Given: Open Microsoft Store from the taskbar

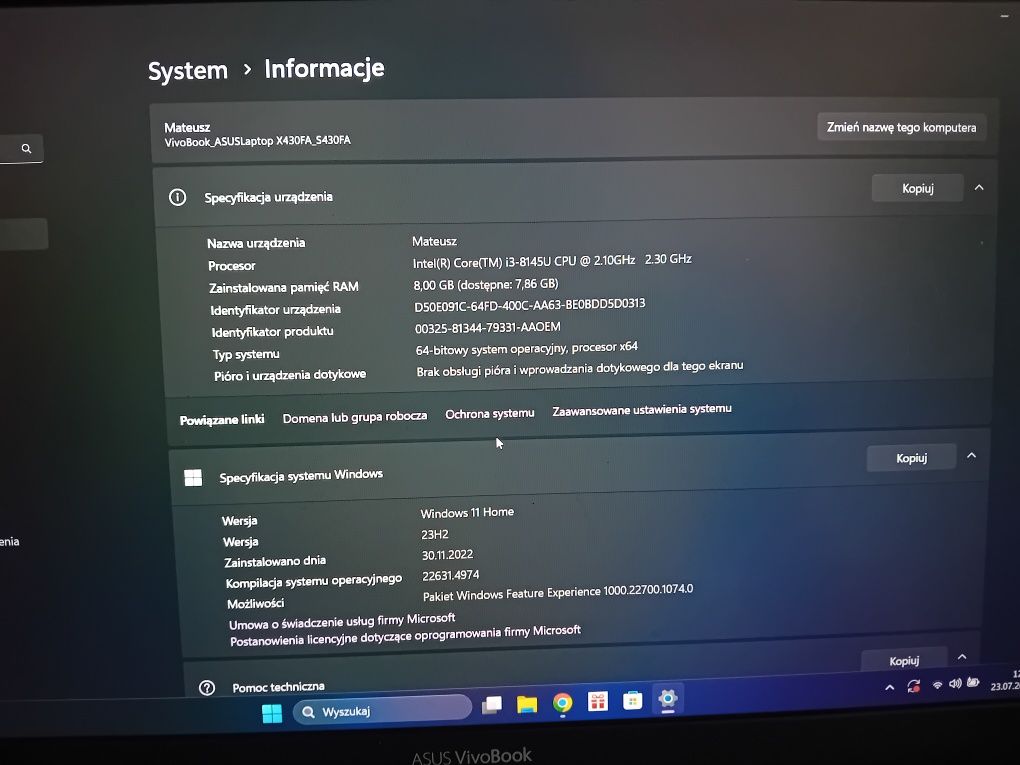Looking at the screenshot, I should pyautogui.click(x=632, y=701).
